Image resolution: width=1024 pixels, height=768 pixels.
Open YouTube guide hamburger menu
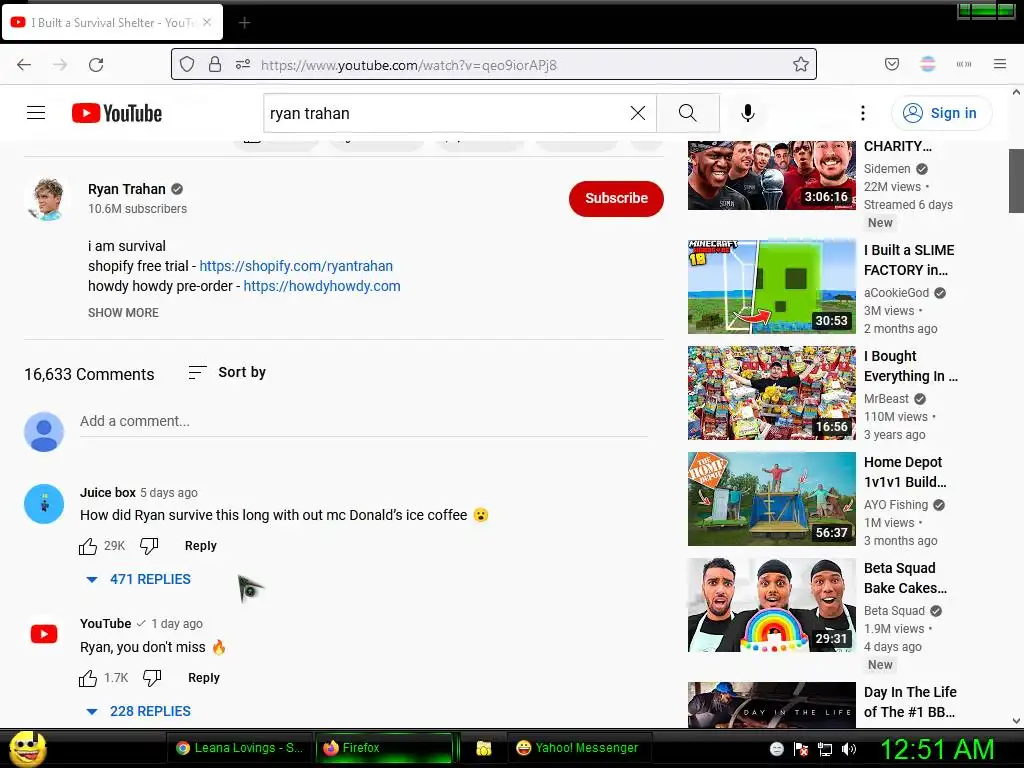tap(36, 113)
